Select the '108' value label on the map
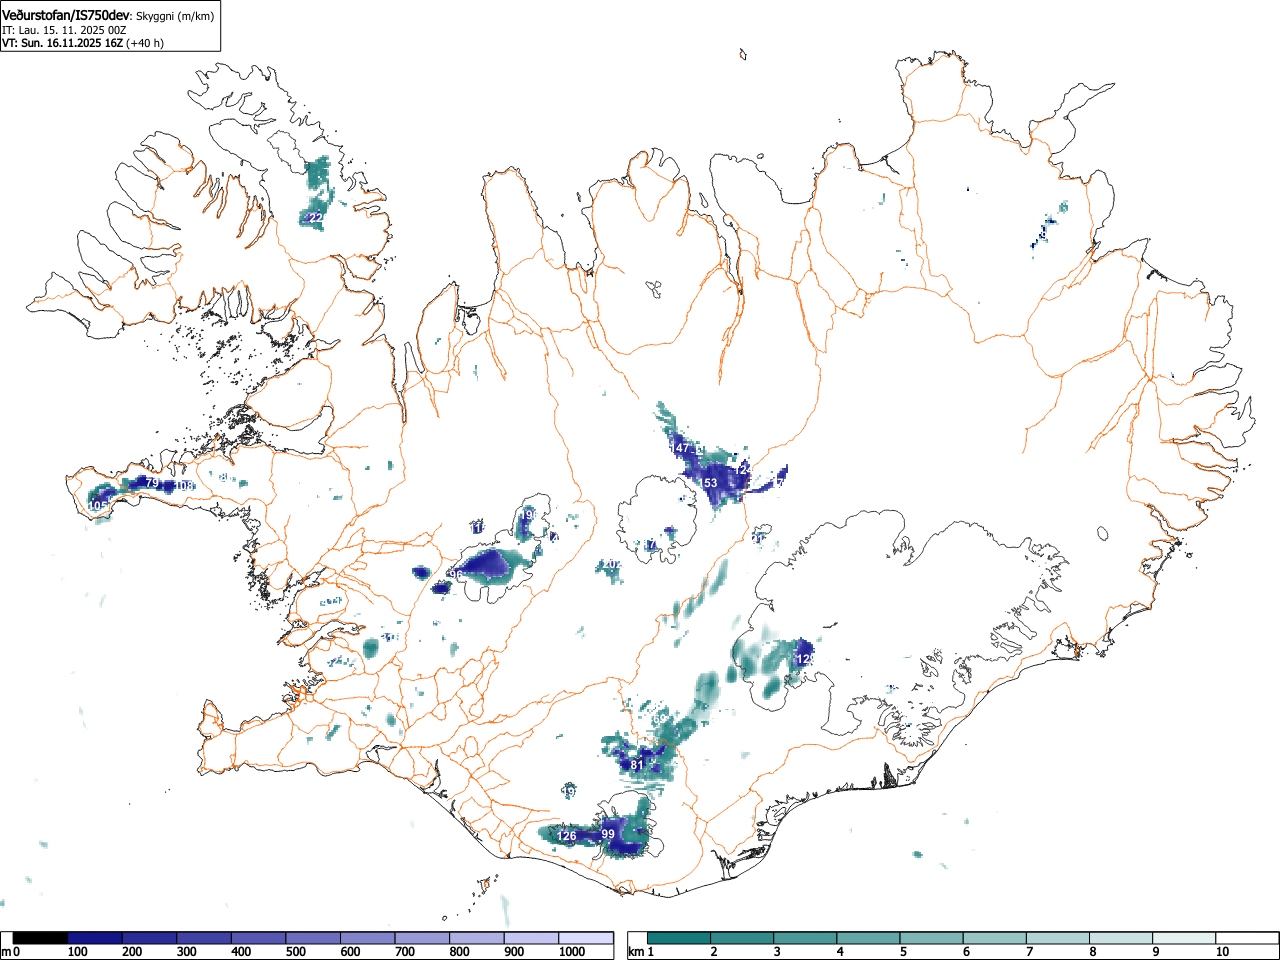Viewport: 1280px width, 960px height. 184,487
